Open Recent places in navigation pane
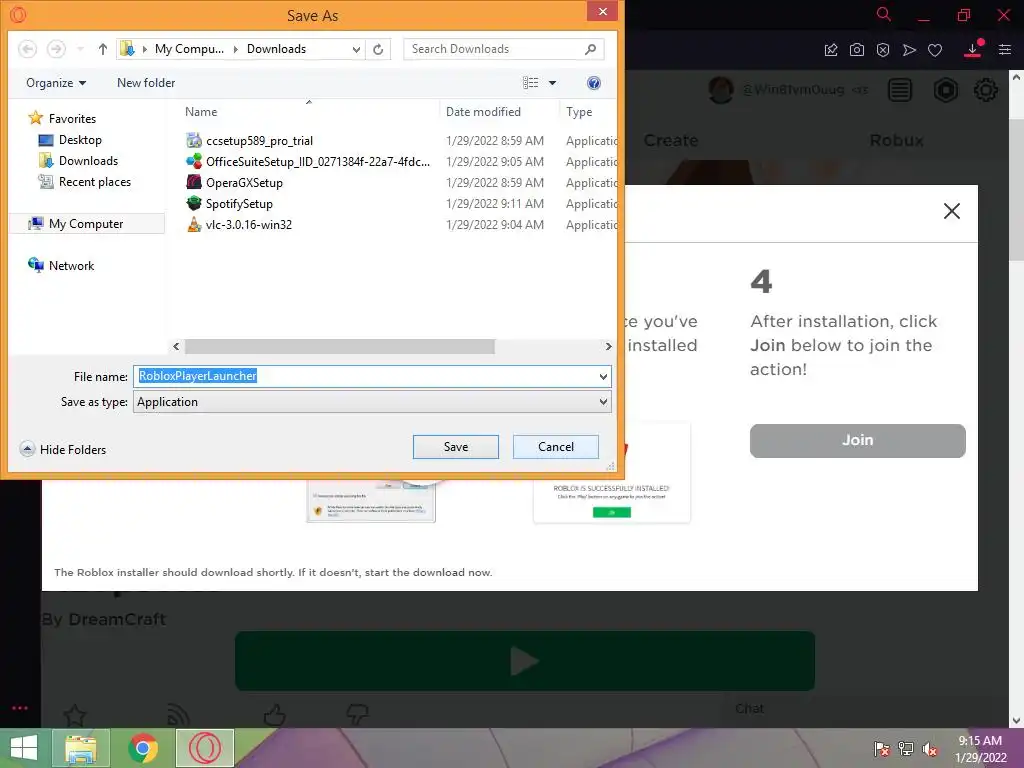 tap(84, 182)
